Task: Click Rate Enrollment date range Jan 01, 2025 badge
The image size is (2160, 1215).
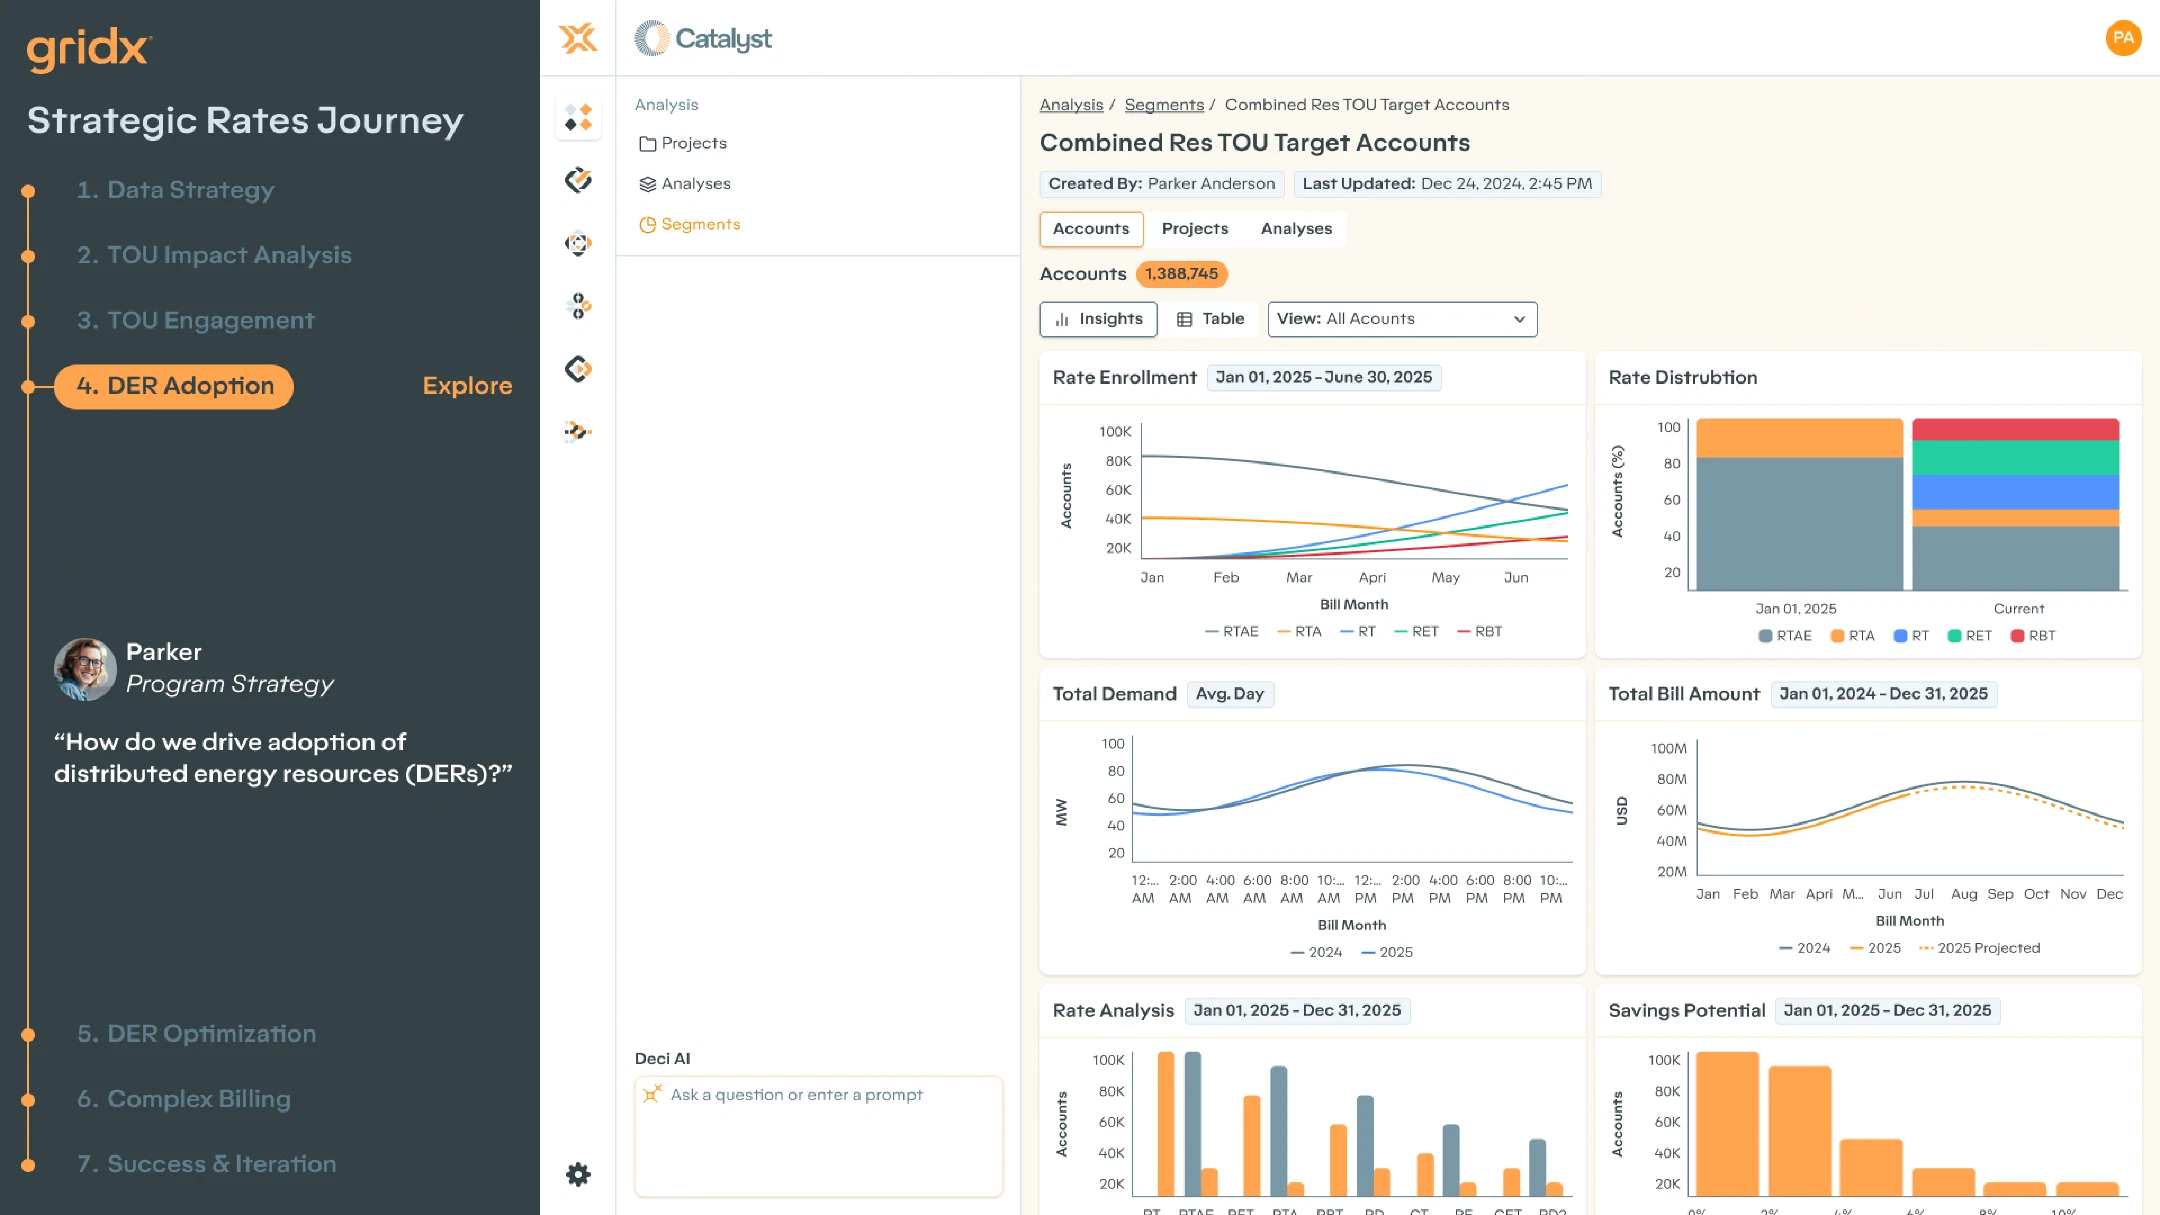Action: [1323, 377]
